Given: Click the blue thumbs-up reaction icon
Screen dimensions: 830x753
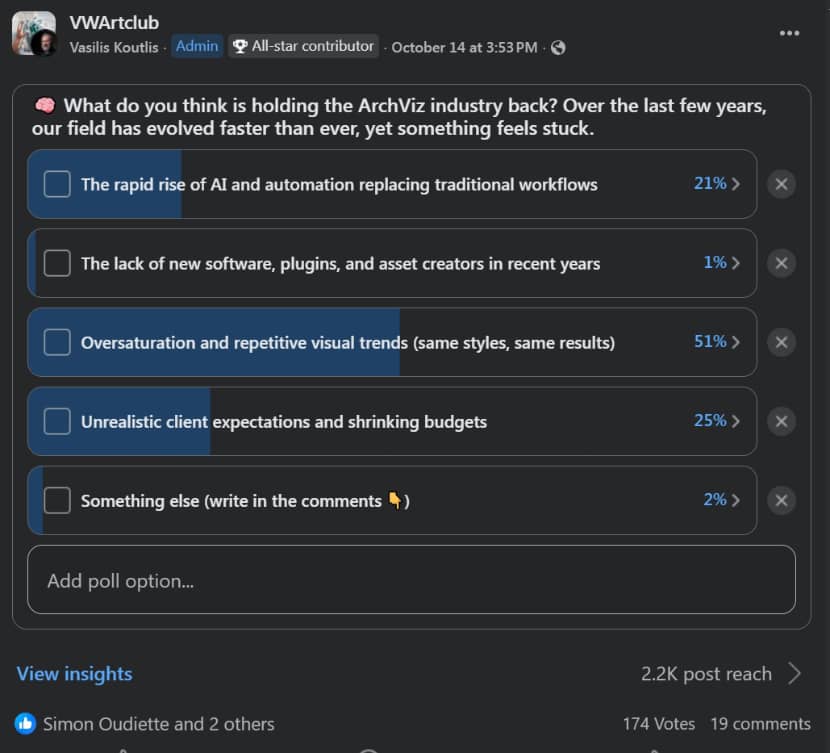Looking at the screenshot, I should 25,723.
